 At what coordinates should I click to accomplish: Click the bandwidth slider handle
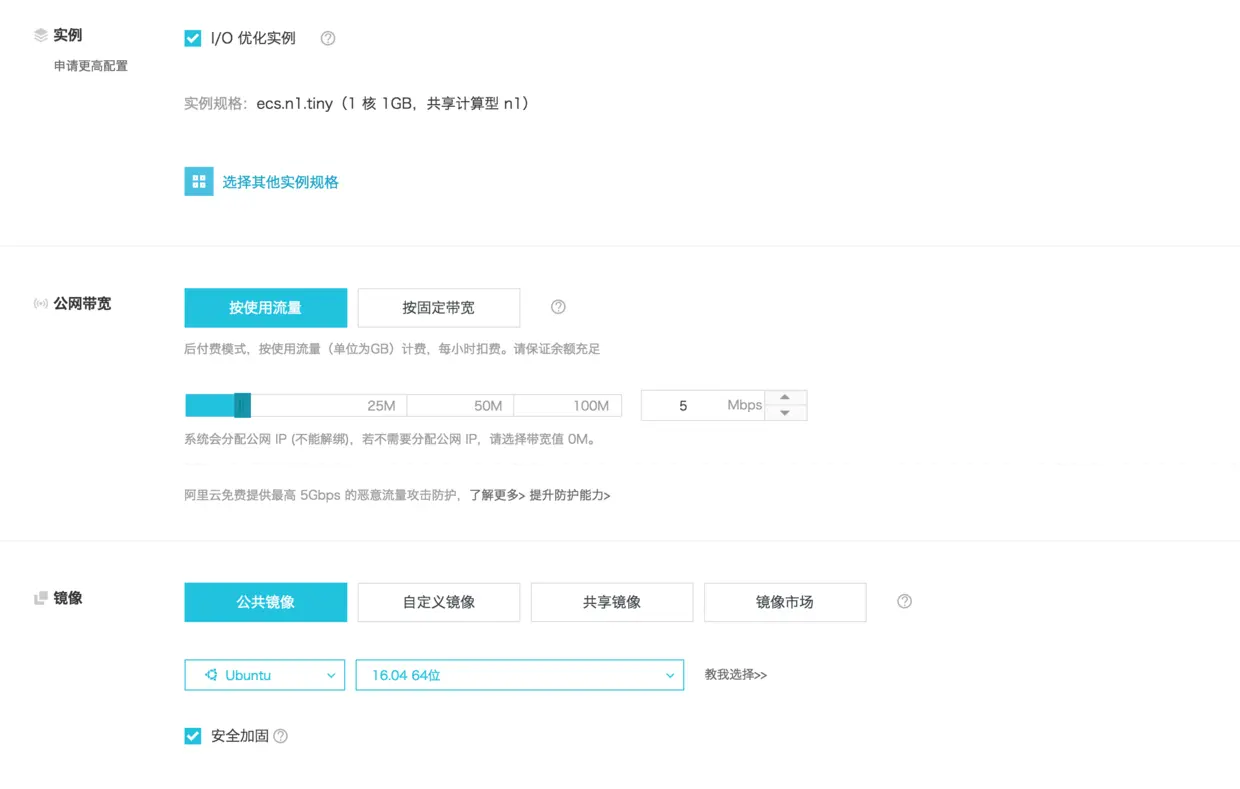point(240,405)
